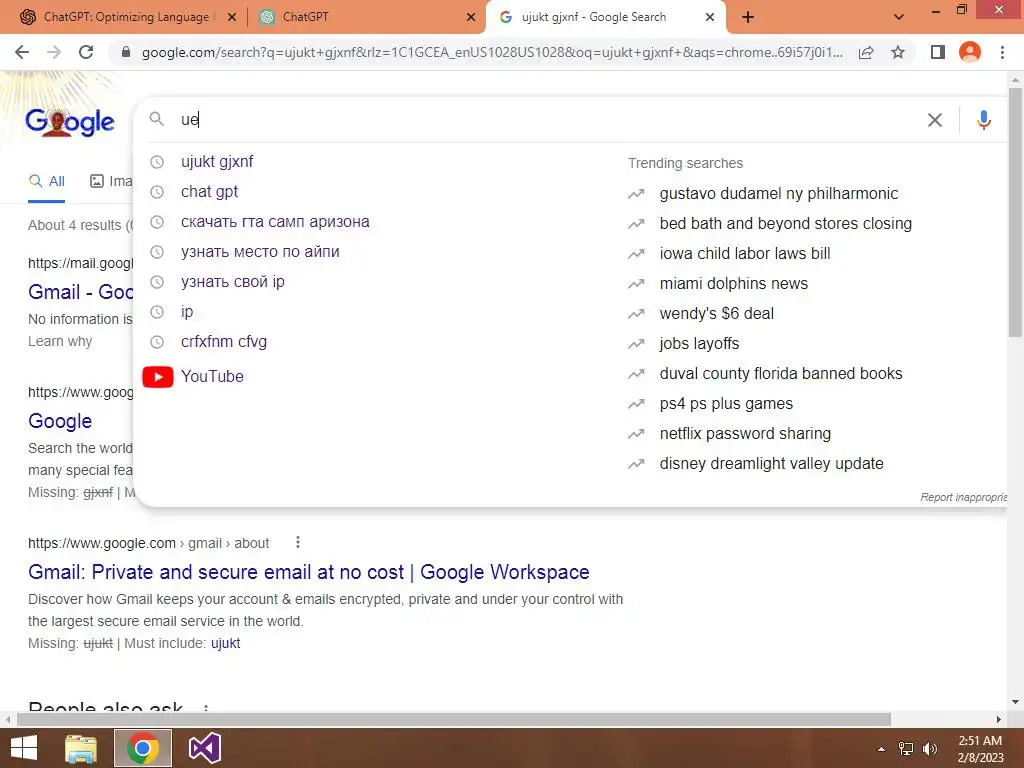Screen dimensions: 1024x768
Task: Select the 'crfxfnm cfvg' suggestion
Action: coord(223,342)
